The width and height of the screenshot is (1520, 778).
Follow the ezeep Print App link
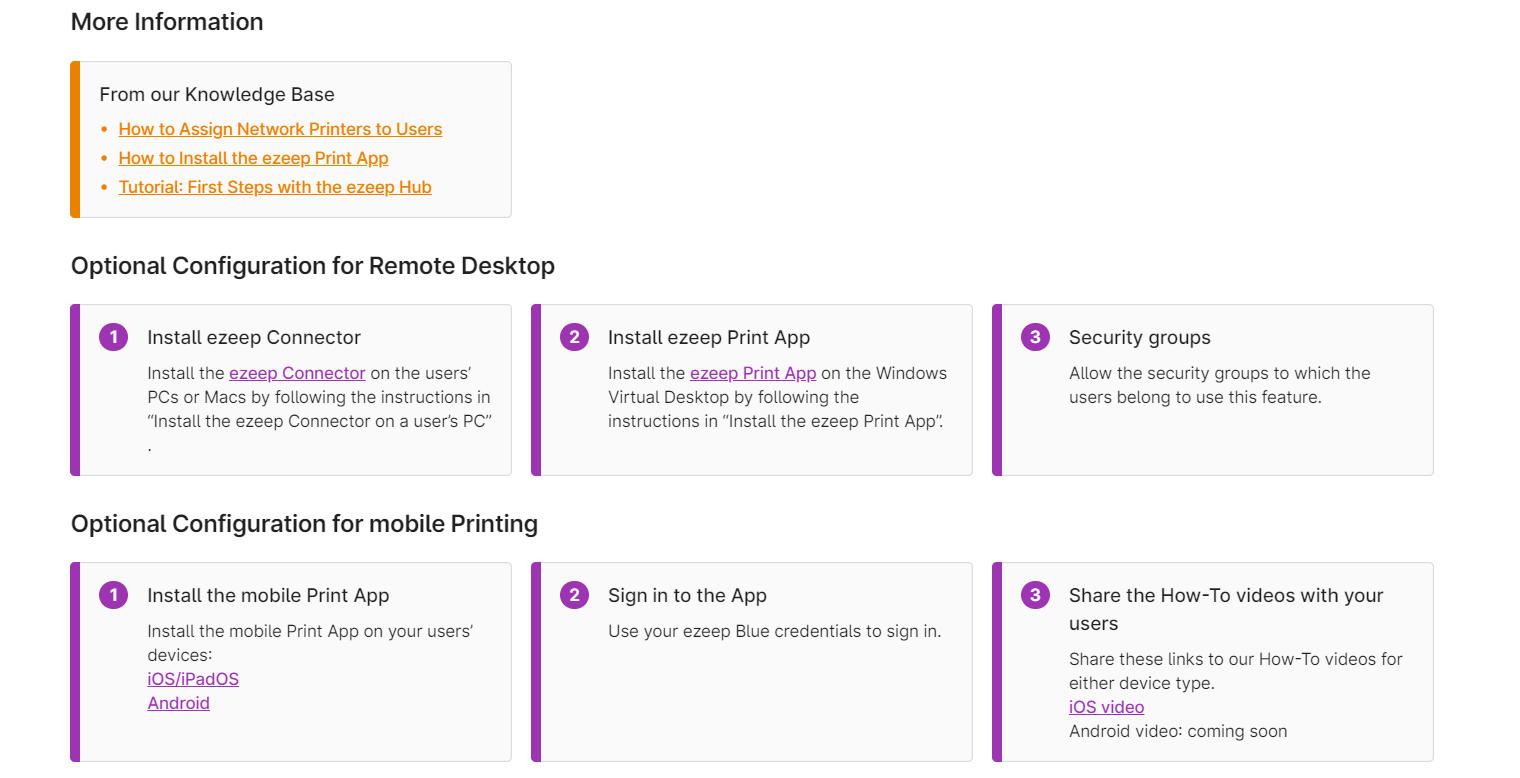753,373
